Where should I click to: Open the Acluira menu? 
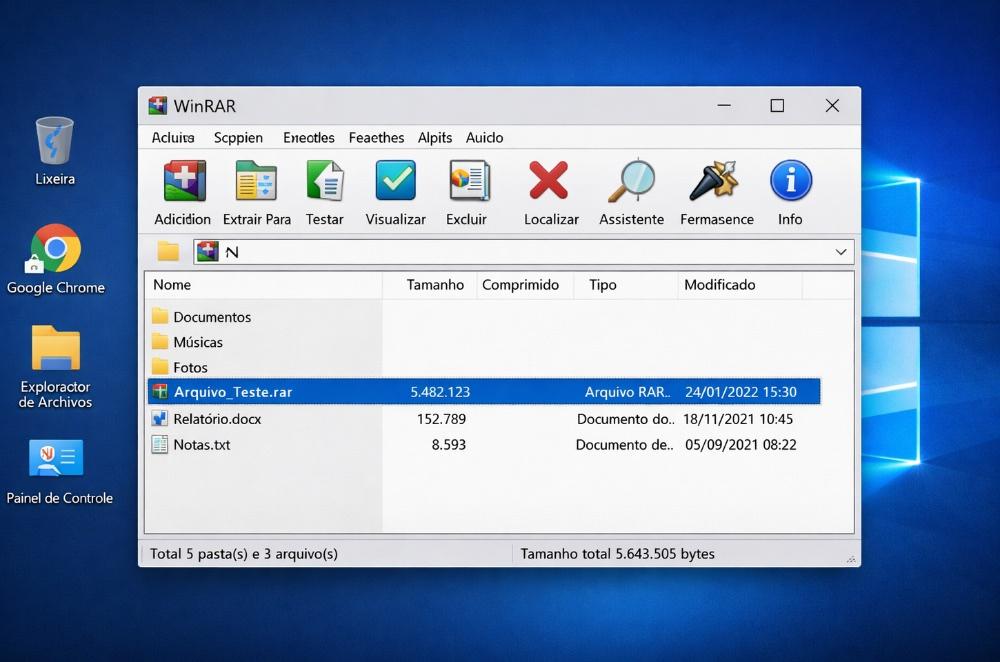click(173, 137)
